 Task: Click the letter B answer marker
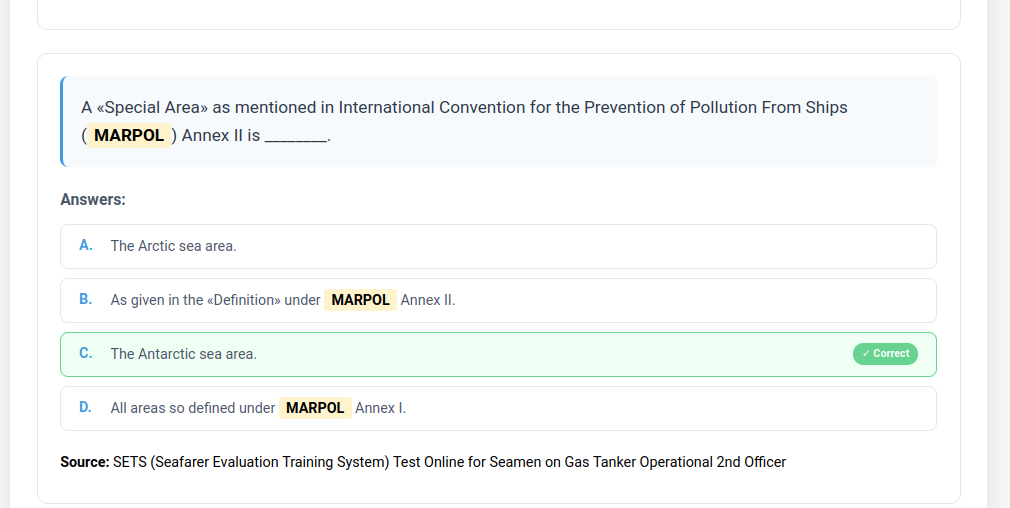point(86,299)
